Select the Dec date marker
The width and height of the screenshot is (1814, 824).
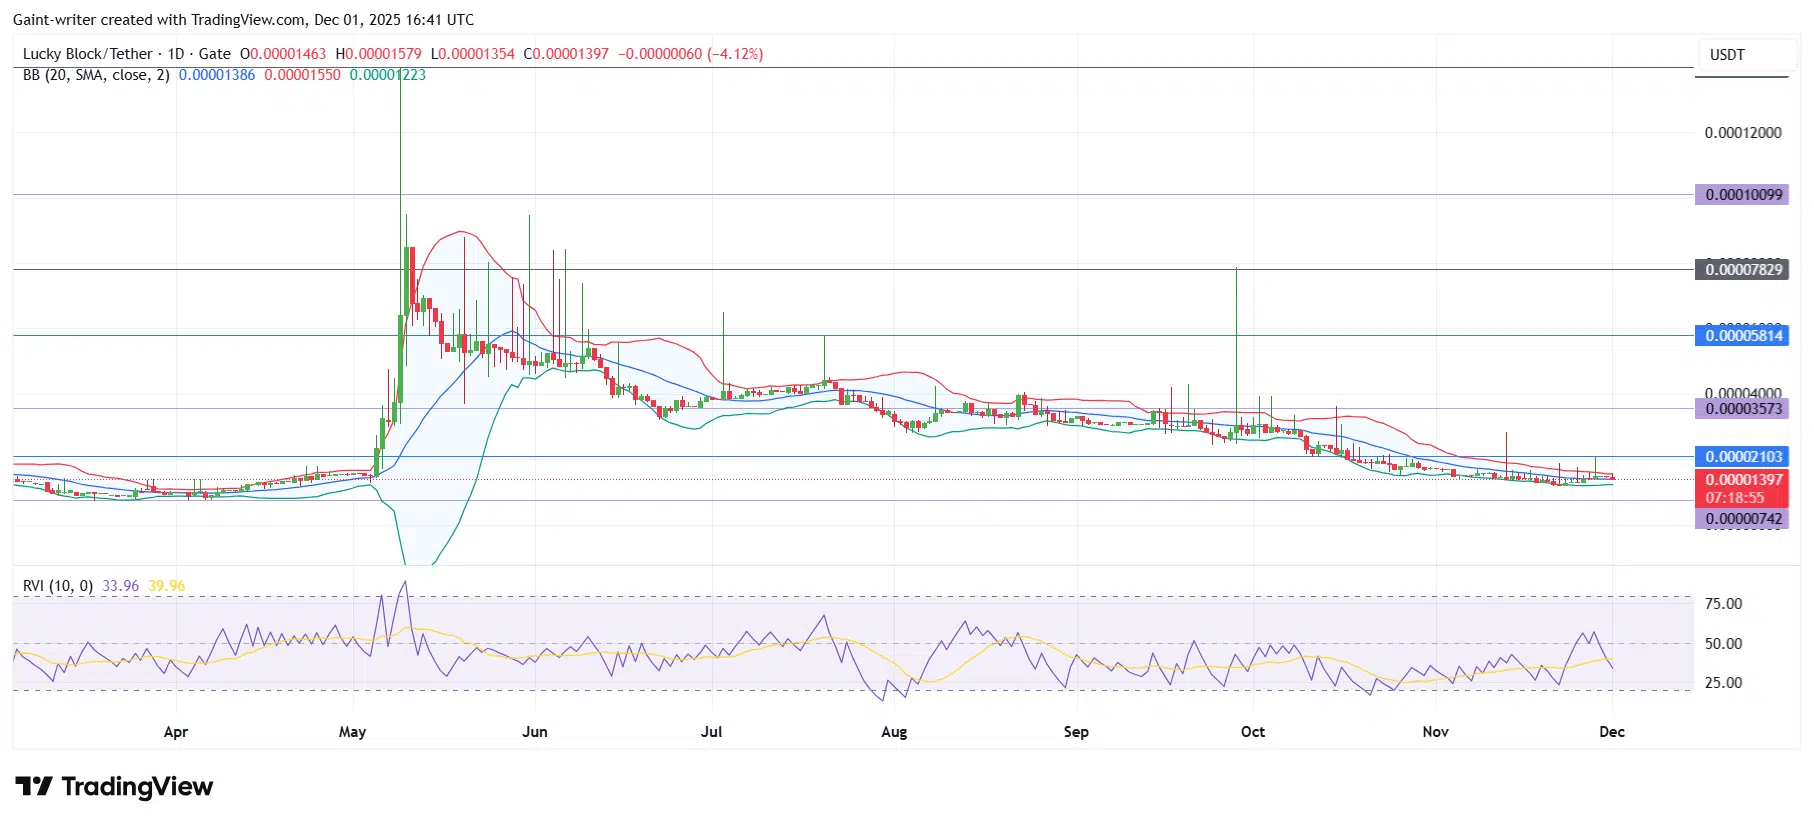tap(1611, 732)
